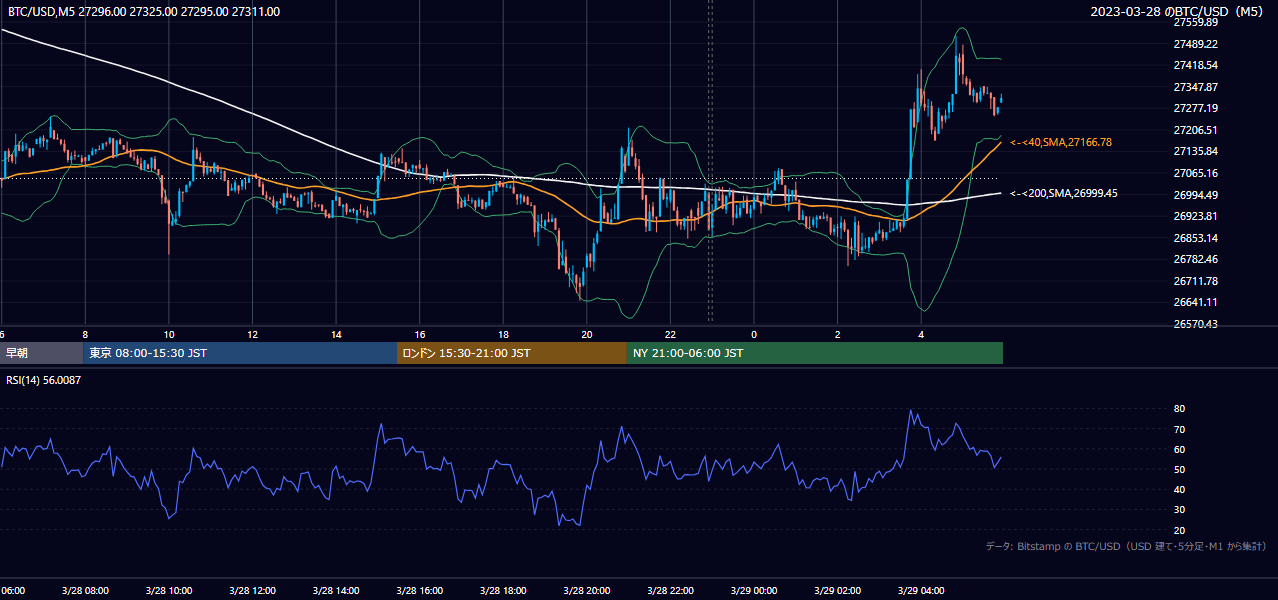1278x600 pixels.
Task: Click price axis value 27135.84
Action: pyautogui.click(x=1195, y=151)
